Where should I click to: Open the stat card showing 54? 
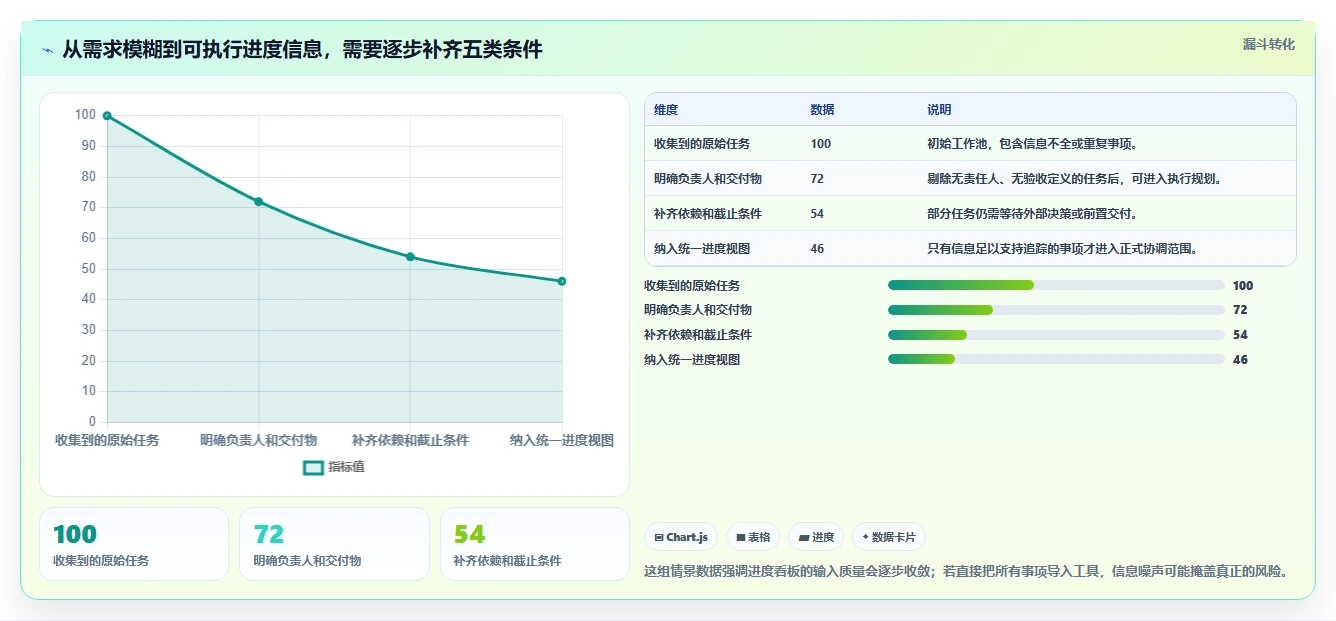(535, 544)
